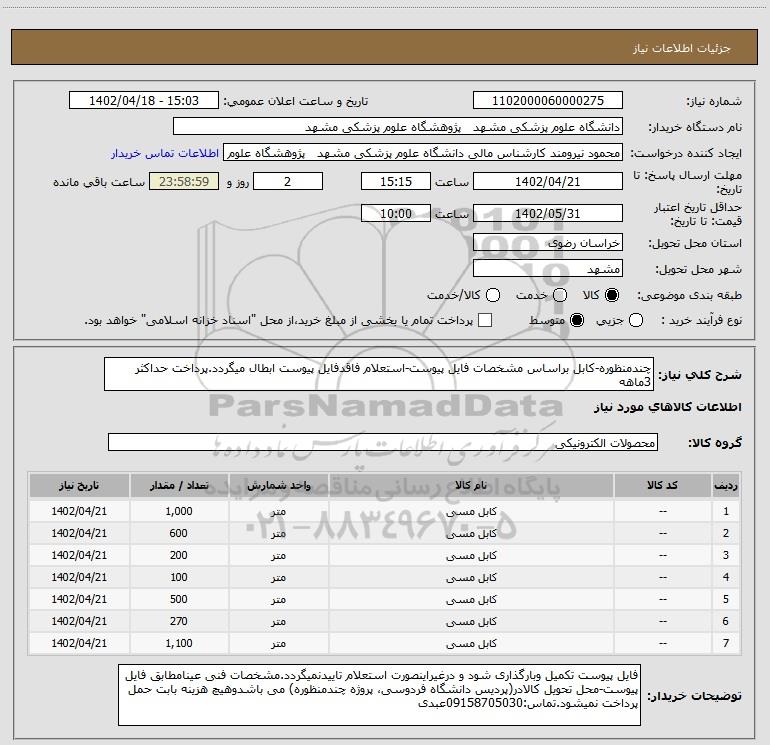Image resolution: width=770 pixels, height=745 pixels.
Task: Click response deadline date 1402/04/21 field
Action: 548,181
